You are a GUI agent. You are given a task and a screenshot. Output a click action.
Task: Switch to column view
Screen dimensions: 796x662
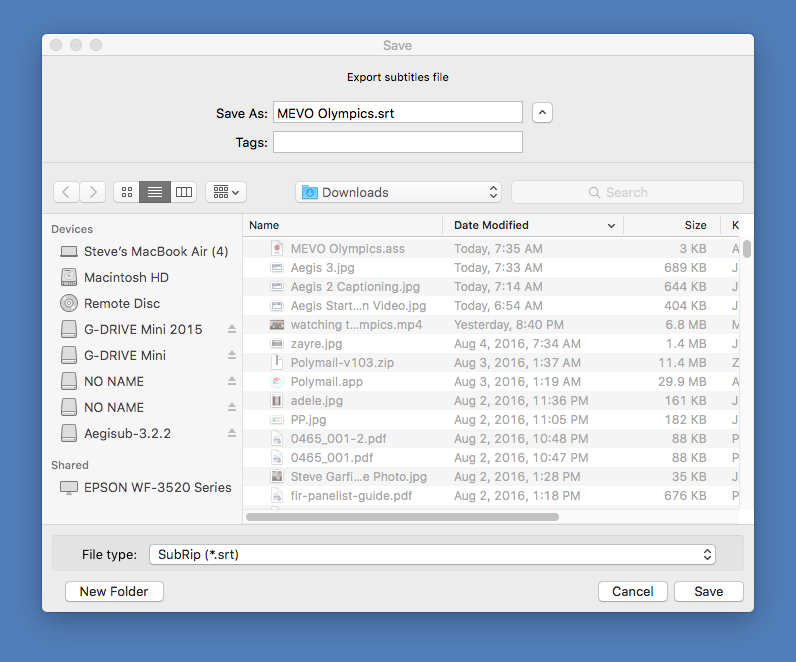tap(184, 192)
